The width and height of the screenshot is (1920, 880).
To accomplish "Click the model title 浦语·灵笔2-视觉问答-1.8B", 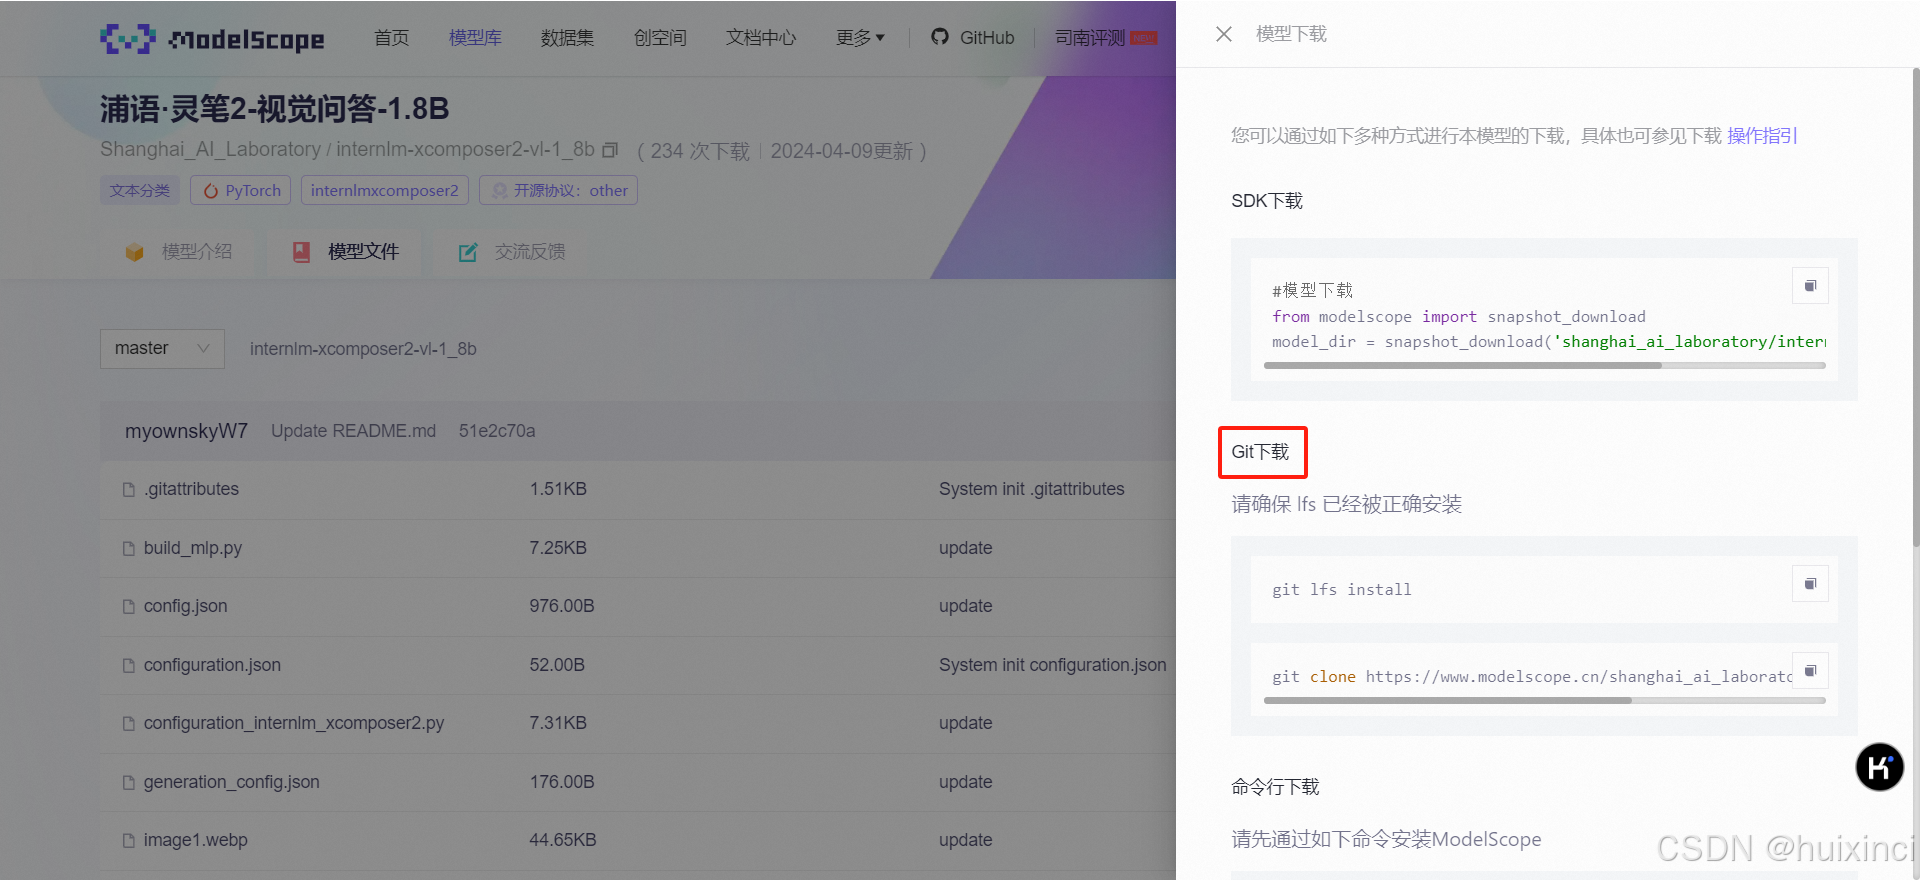I will tap(275, 108).
